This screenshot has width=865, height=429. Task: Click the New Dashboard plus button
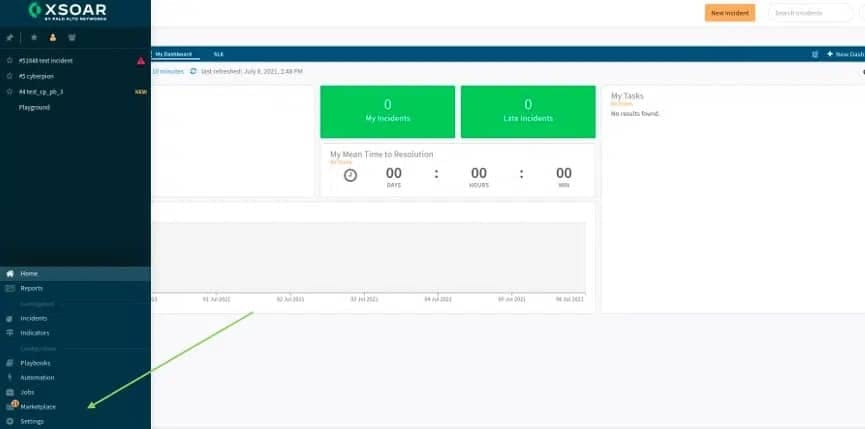[844, 54]
